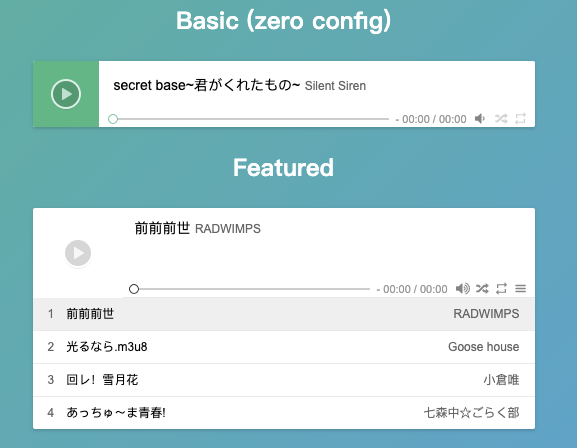Click the Goose house artist label

[x=484, y=347]
